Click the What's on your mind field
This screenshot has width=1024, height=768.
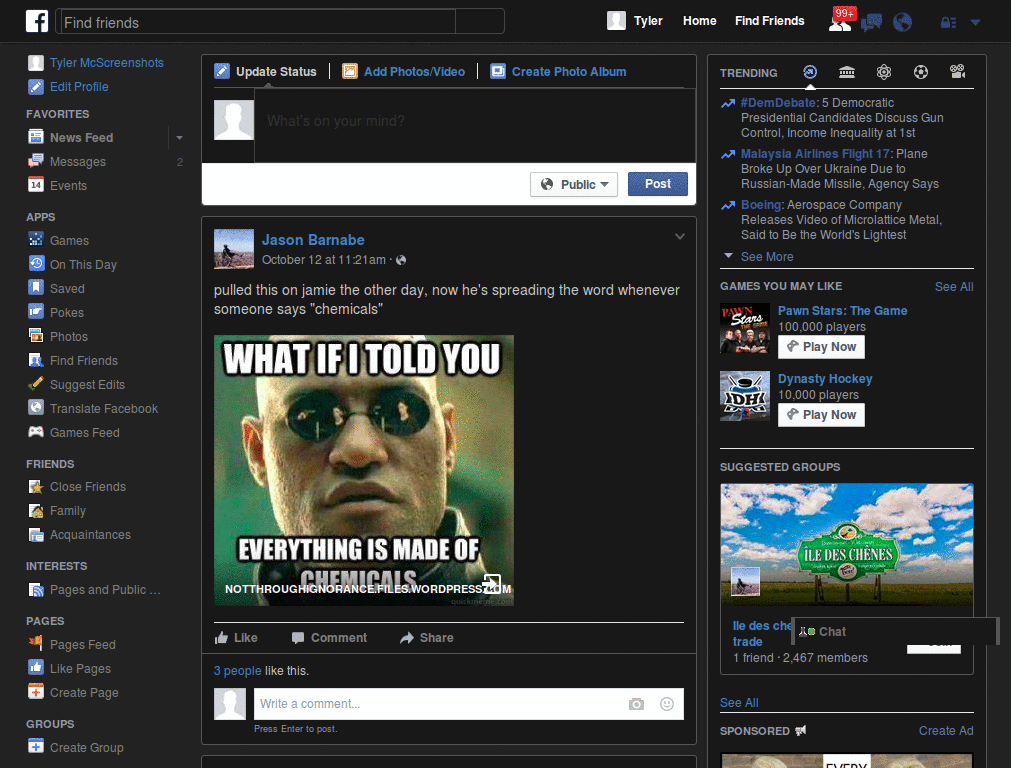point(475,124)
